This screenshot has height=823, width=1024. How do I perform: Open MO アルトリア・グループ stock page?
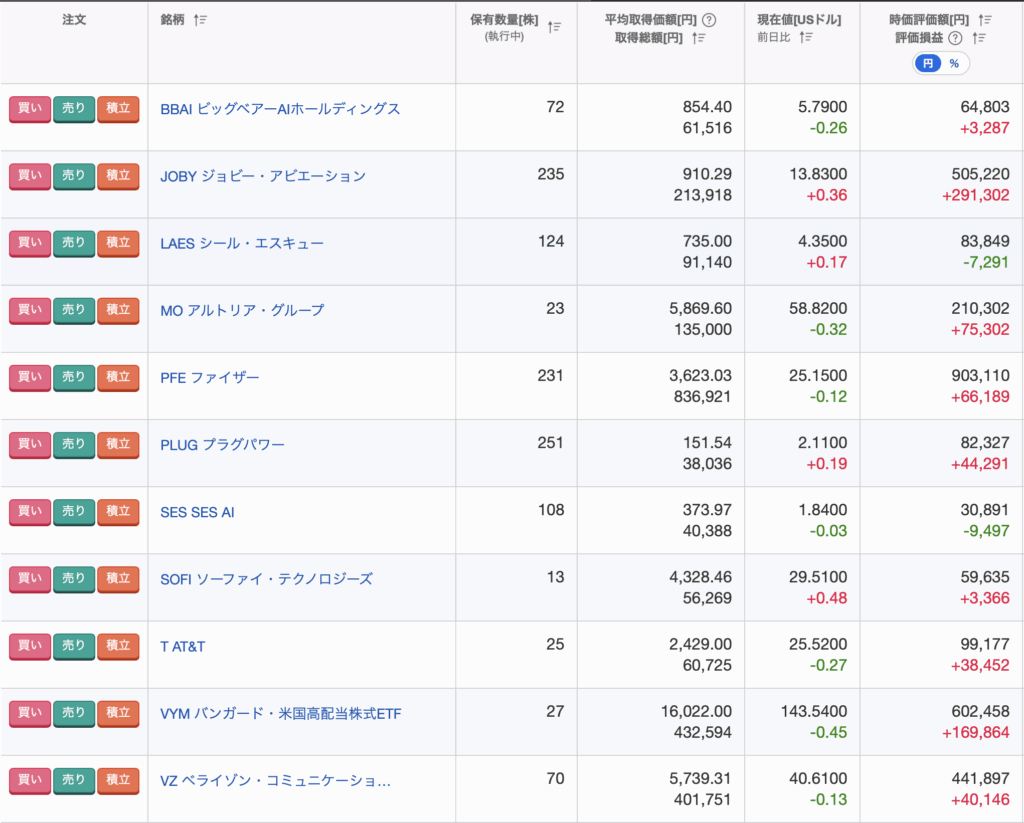[242, 310]
